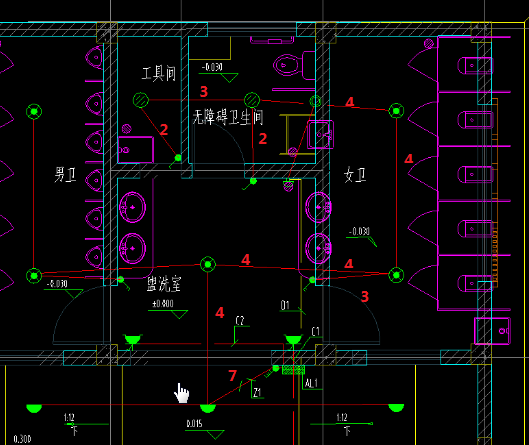Select the upper left 盥洗室 washbasin

tap(132, 207)
